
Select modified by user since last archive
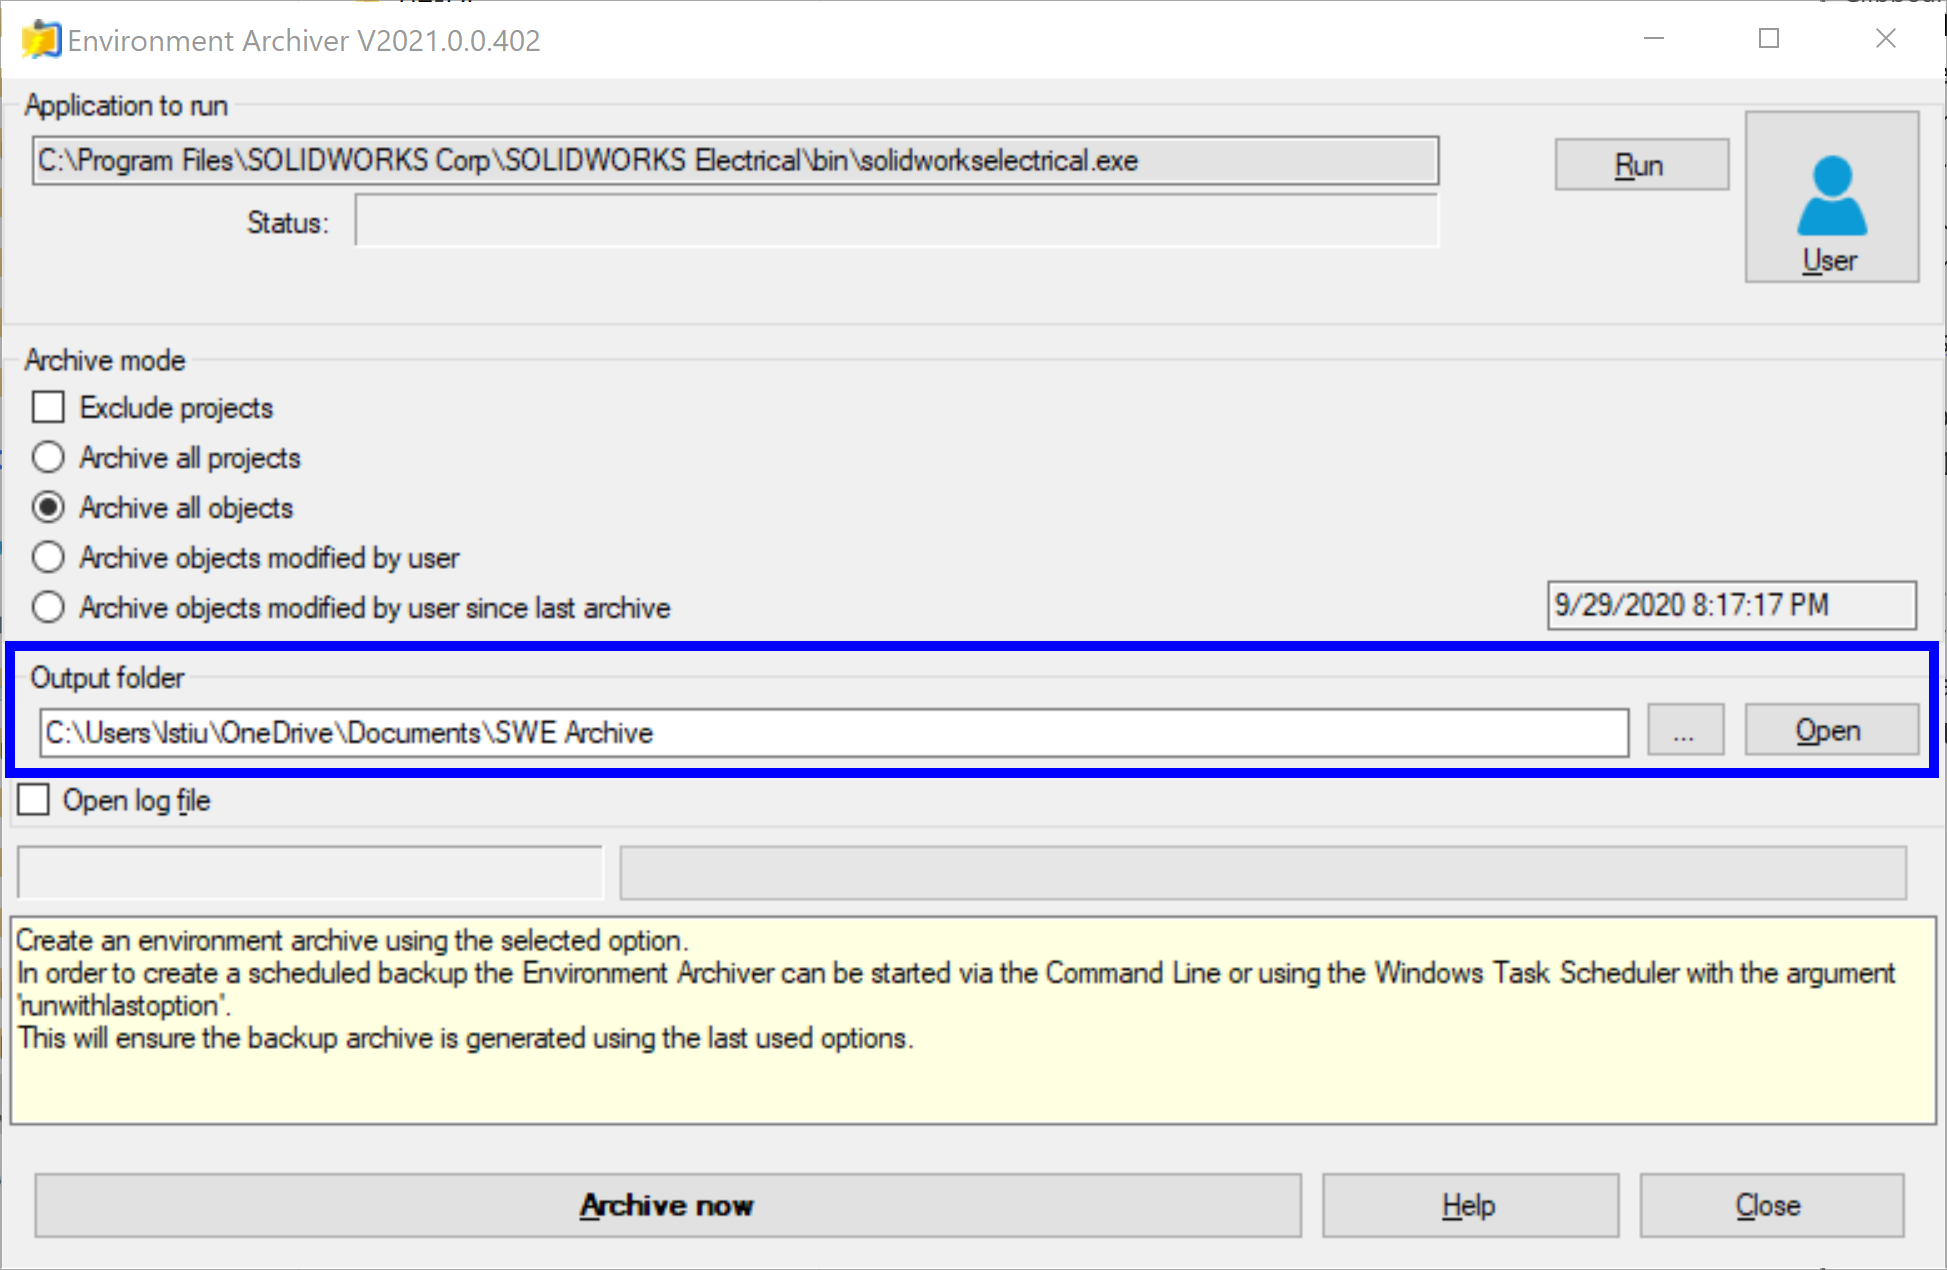[x=48, y=607]
